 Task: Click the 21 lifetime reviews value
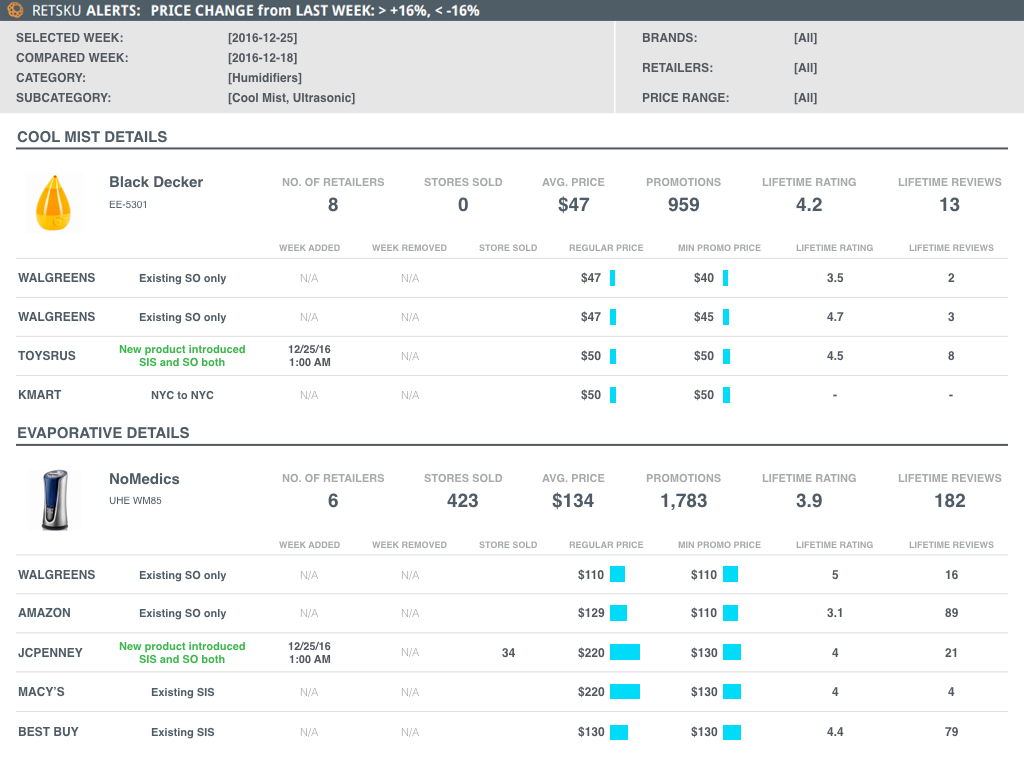coord(952,653)
